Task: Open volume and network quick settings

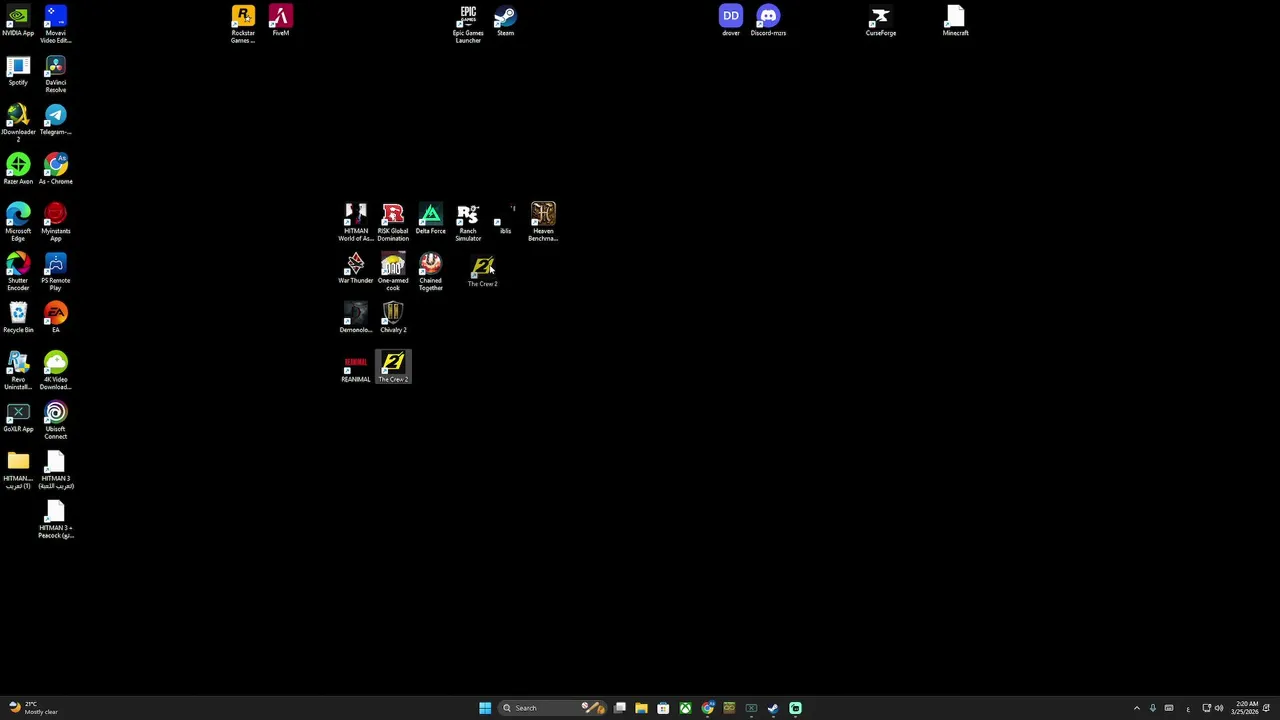Action: 1213,708
